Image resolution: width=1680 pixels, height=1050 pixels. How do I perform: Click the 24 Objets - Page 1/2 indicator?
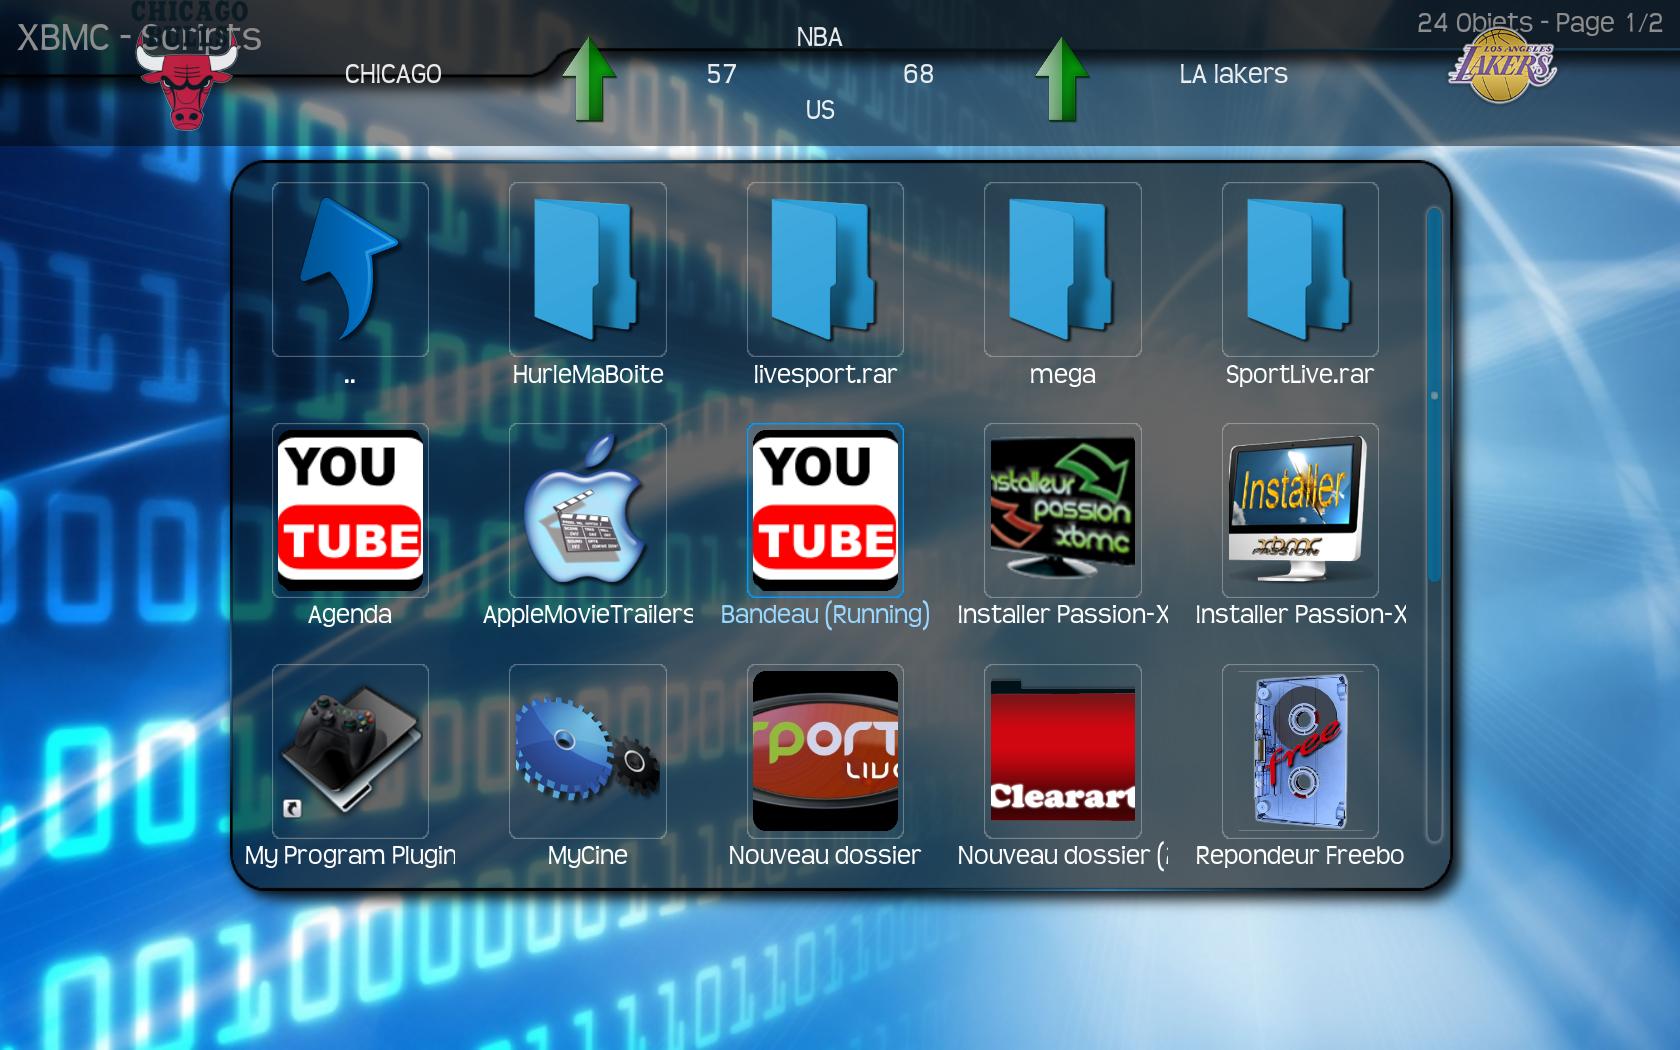click(1540, 23)
